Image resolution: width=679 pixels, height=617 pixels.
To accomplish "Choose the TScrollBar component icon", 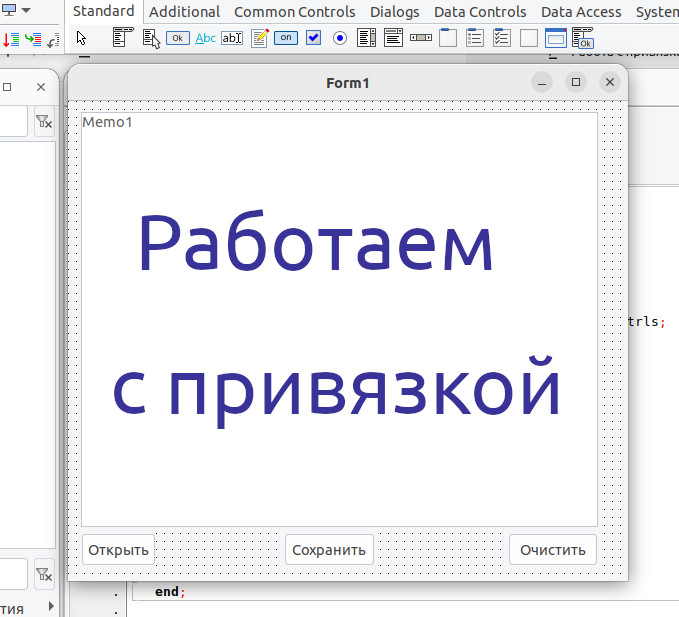I will click(421, 38).
